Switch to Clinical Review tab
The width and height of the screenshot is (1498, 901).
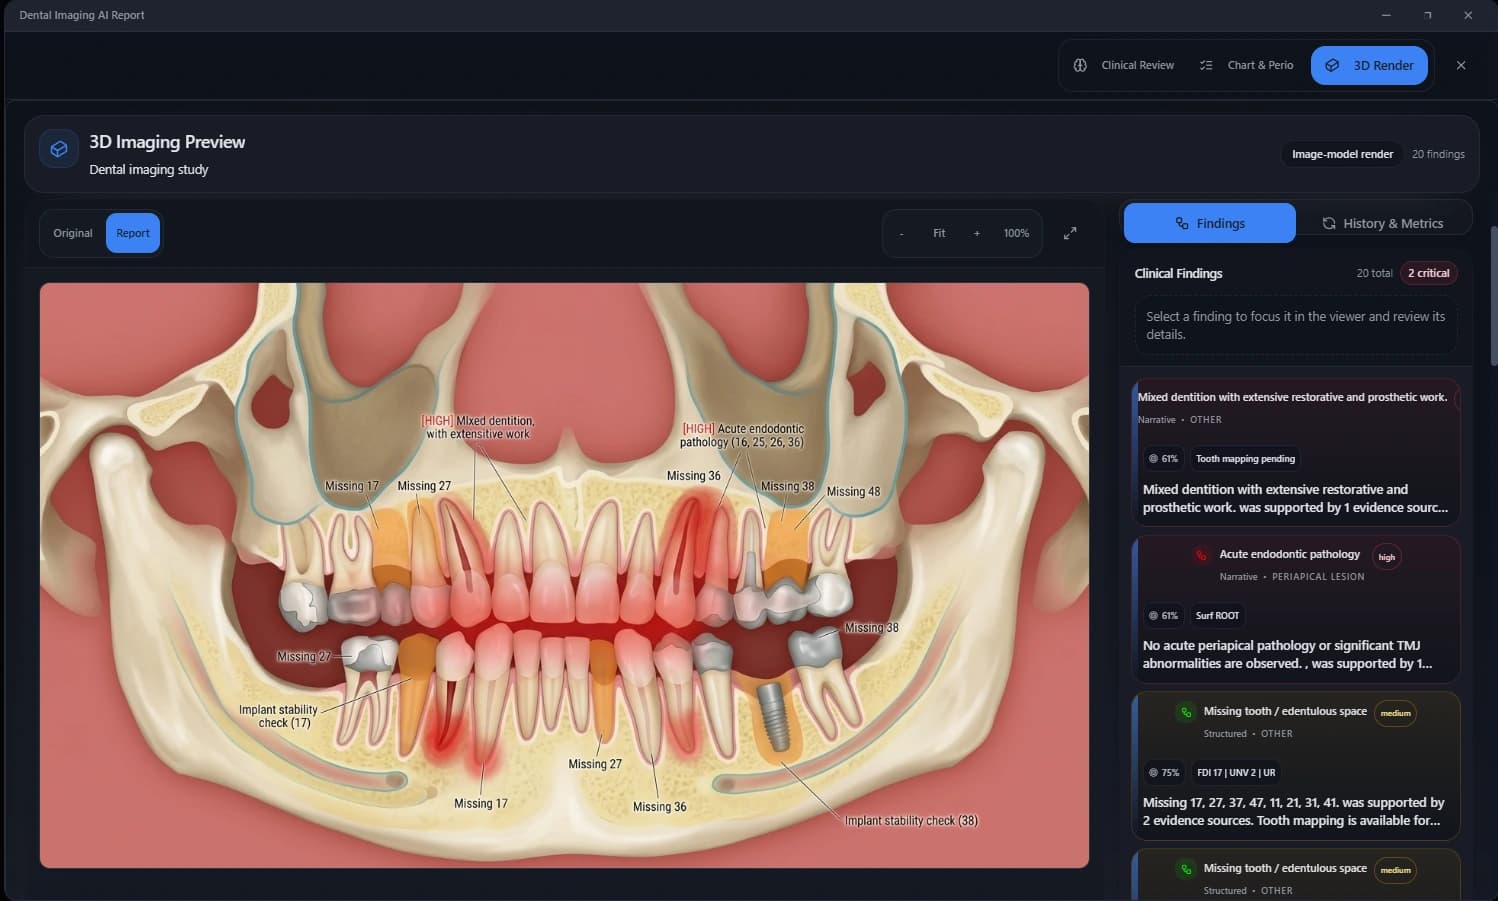pos(1124,65)
